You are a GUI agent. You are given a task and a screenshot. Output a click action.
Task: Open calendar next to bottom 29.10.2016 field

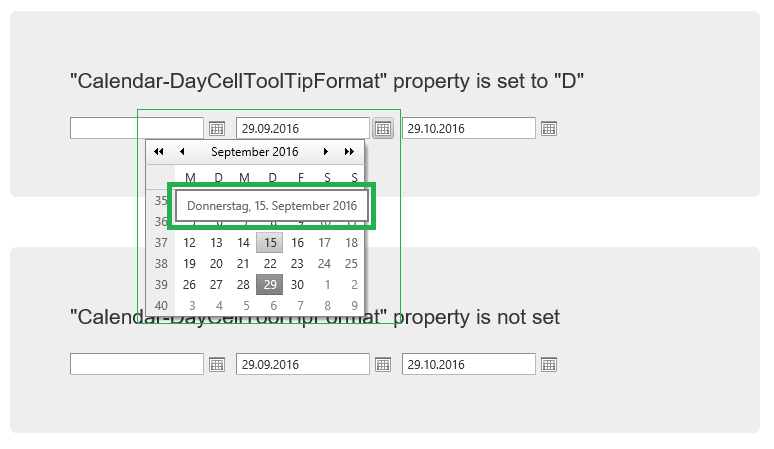(549, 365)
